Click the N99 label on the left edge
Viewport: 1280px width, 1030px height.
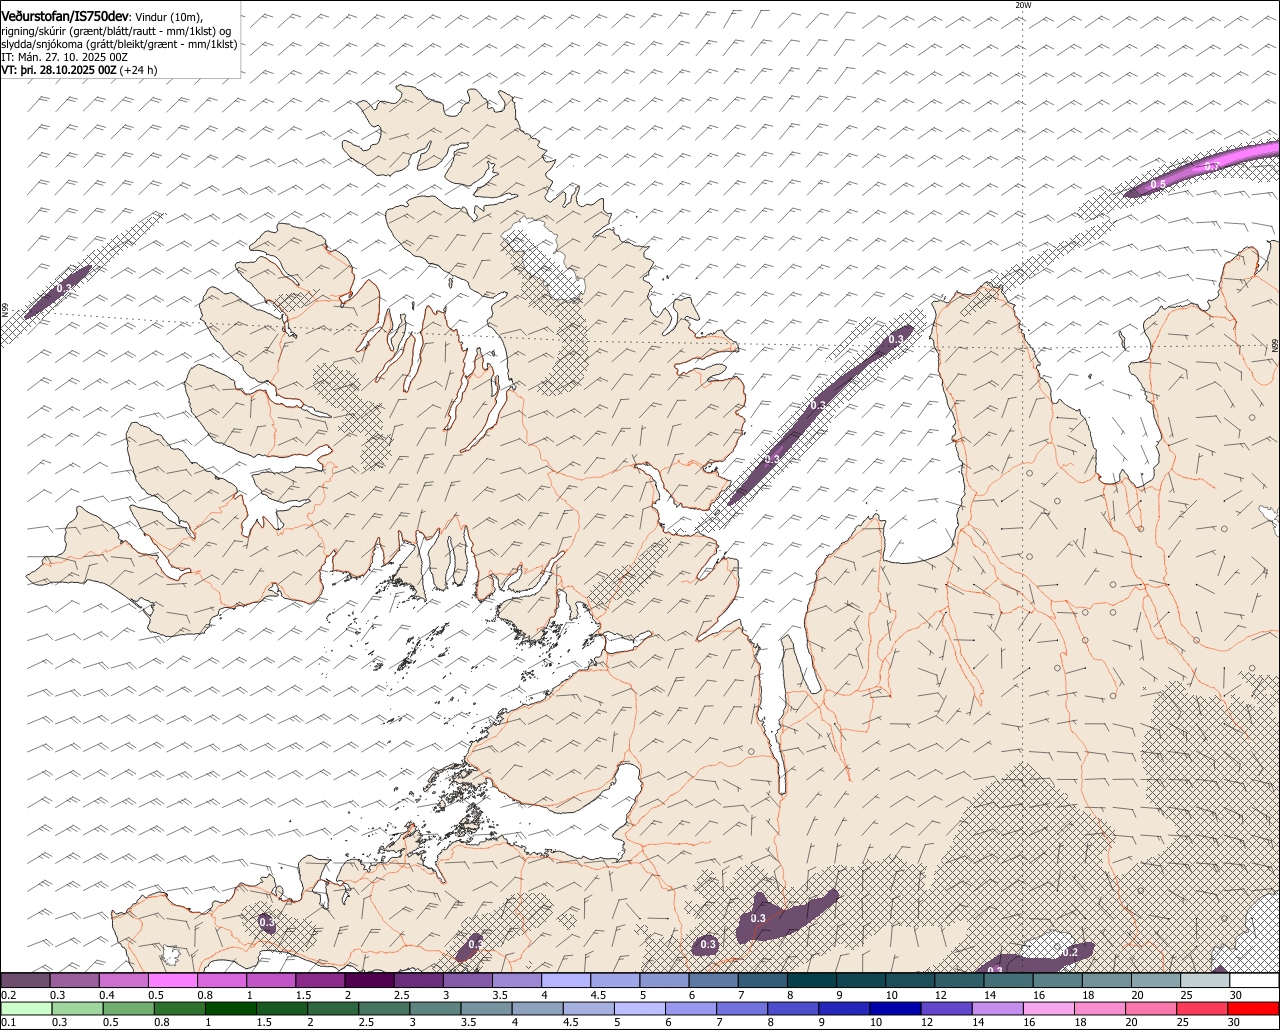point(5,311)
